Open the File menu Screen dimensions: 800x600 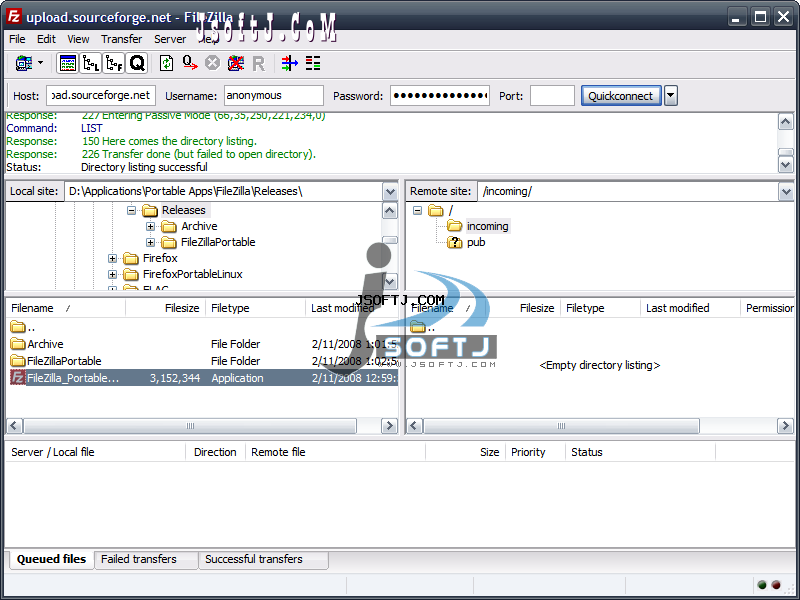[17, 39]
